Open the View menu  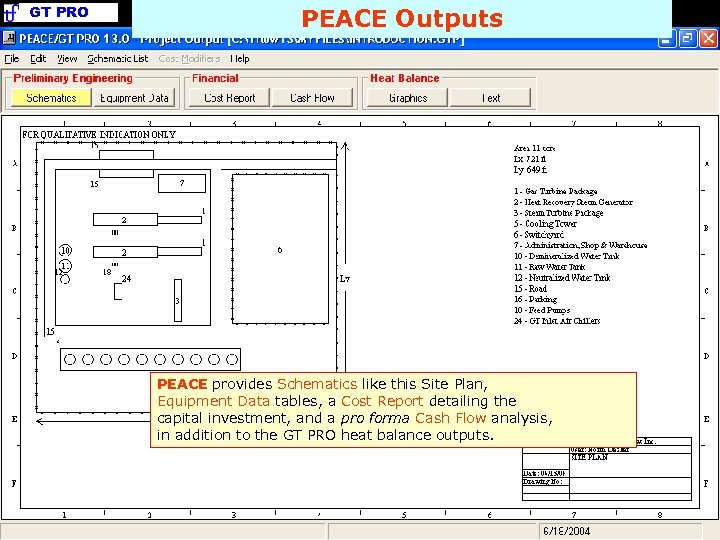[67, 59]
